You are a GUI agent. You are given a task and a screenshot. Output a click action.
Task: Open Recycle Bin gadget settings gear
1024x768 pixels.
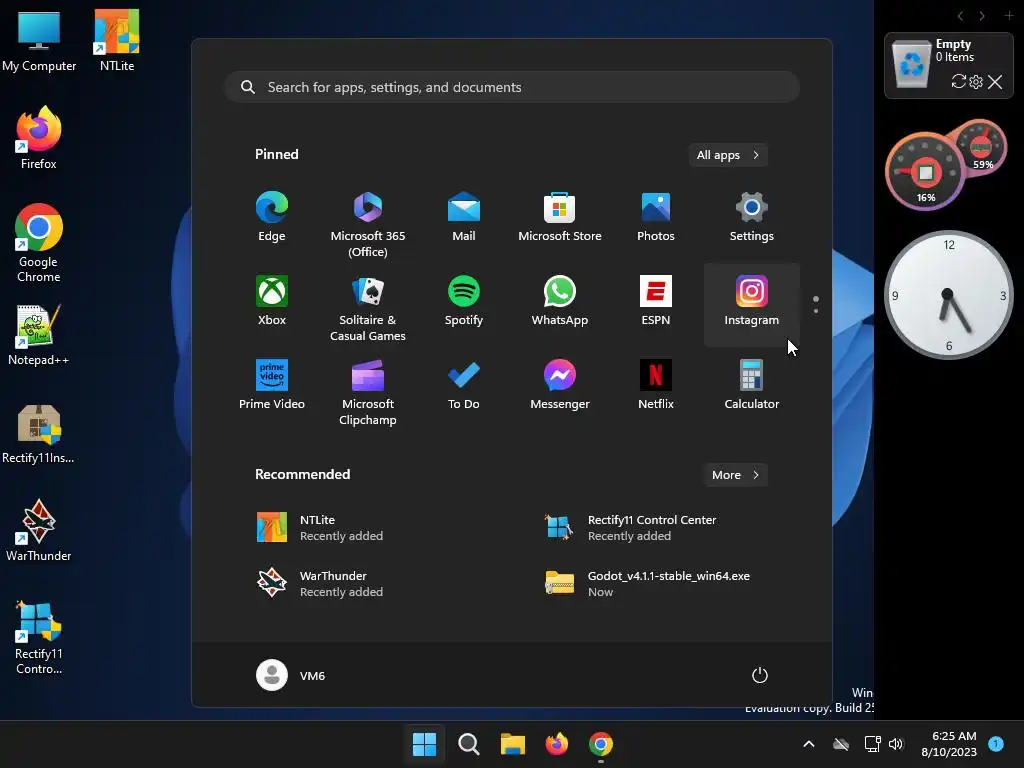pyautogui.click(x=976, y=82)
